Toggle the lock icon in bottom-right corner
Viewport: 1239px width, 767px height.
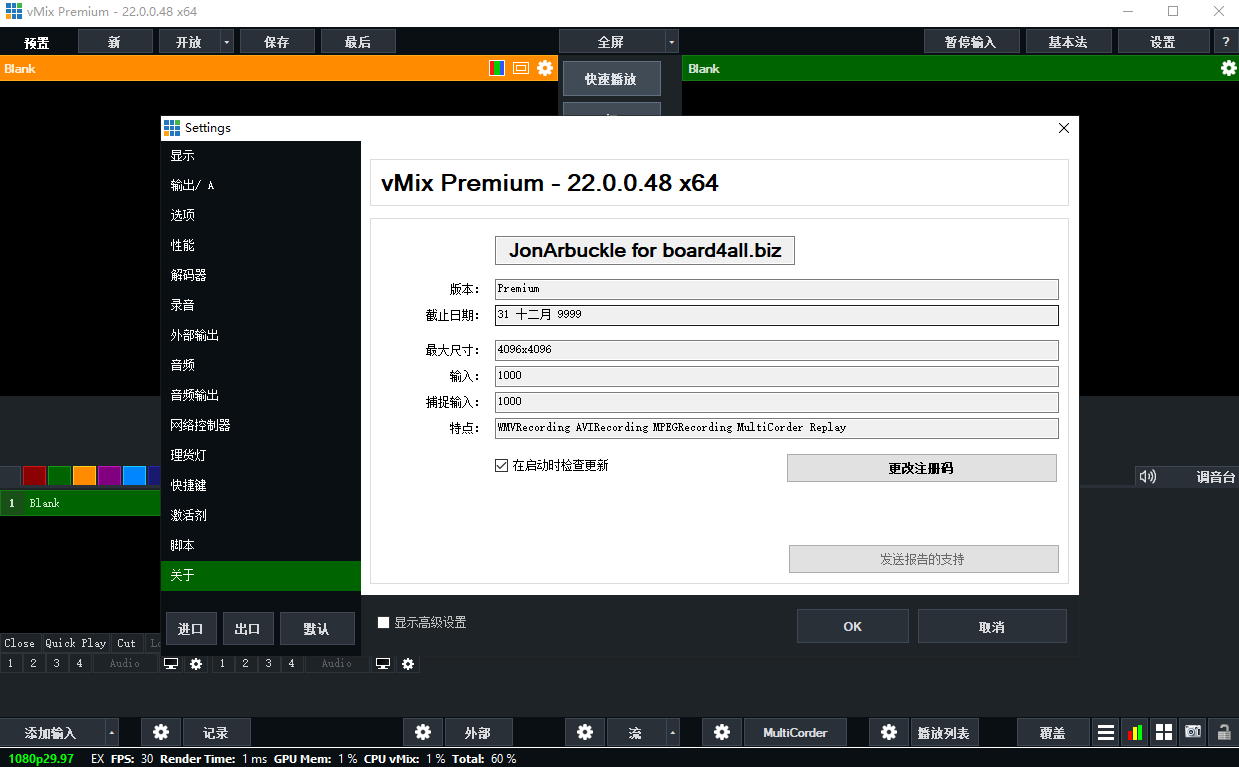pos(1223,732)
